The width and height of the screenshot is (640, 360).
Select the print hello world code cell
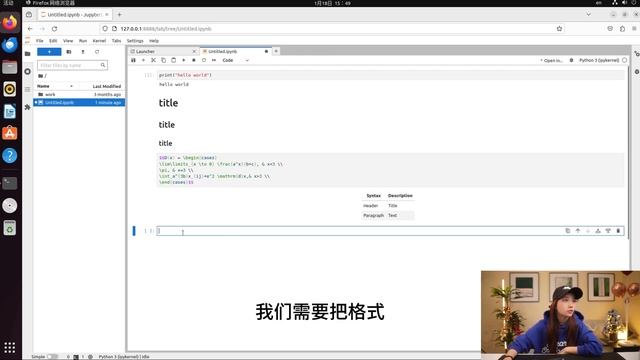tap(391, 75)
